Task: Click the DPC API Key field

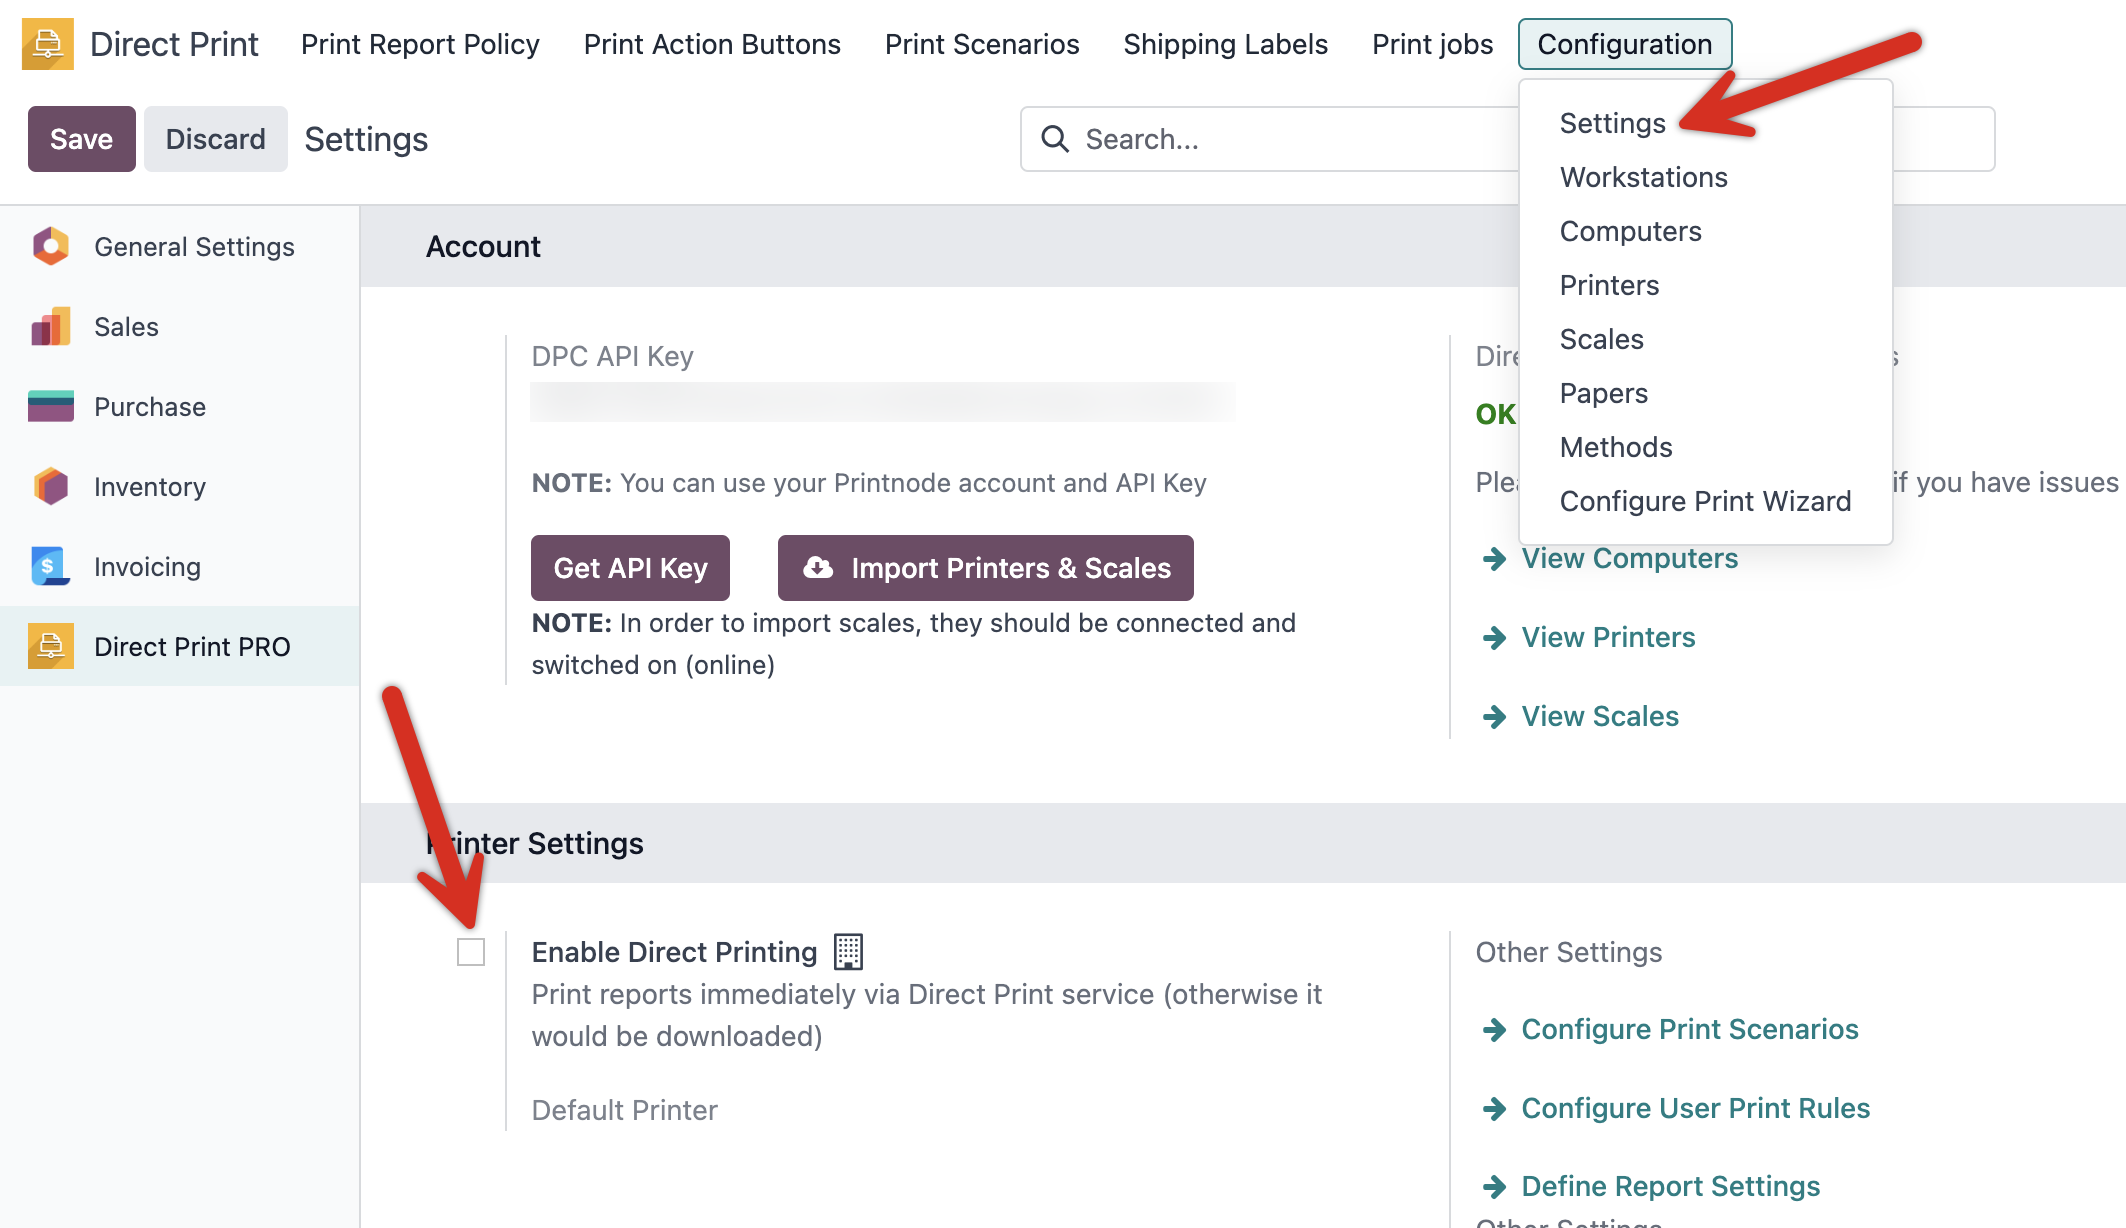Action: [x=883, y=402]
